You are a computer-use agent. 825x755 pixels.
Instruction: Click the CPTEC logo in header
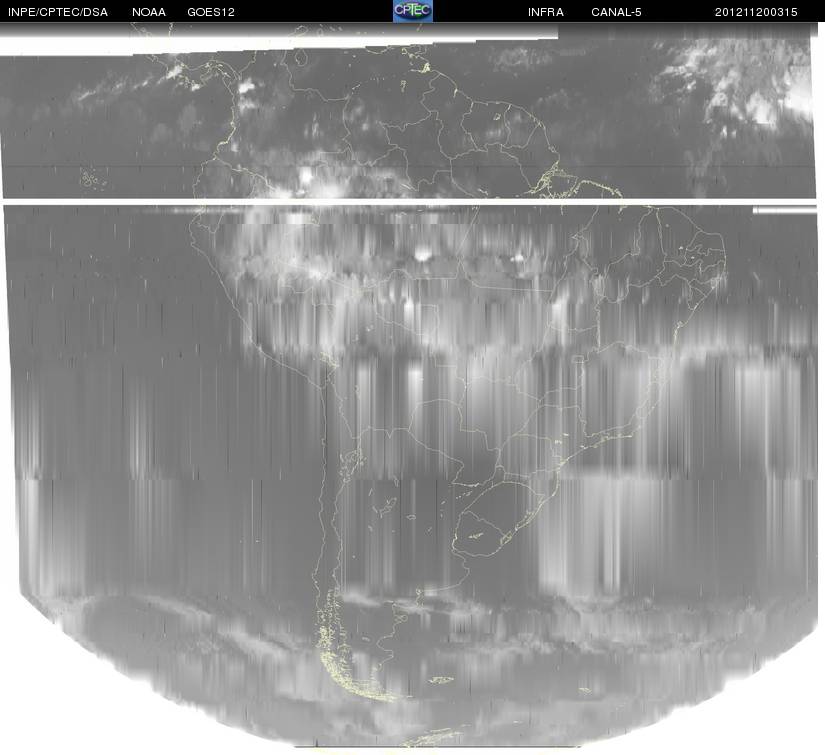click(x=413, y=11)
